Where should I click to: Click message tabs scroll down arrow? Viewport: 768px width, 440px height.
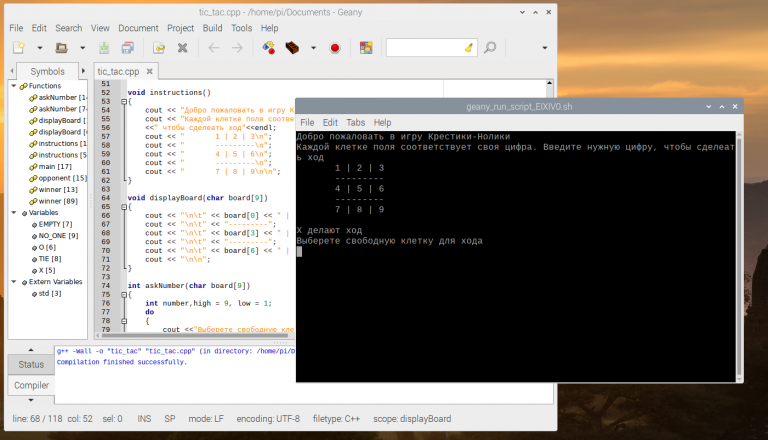31,400
